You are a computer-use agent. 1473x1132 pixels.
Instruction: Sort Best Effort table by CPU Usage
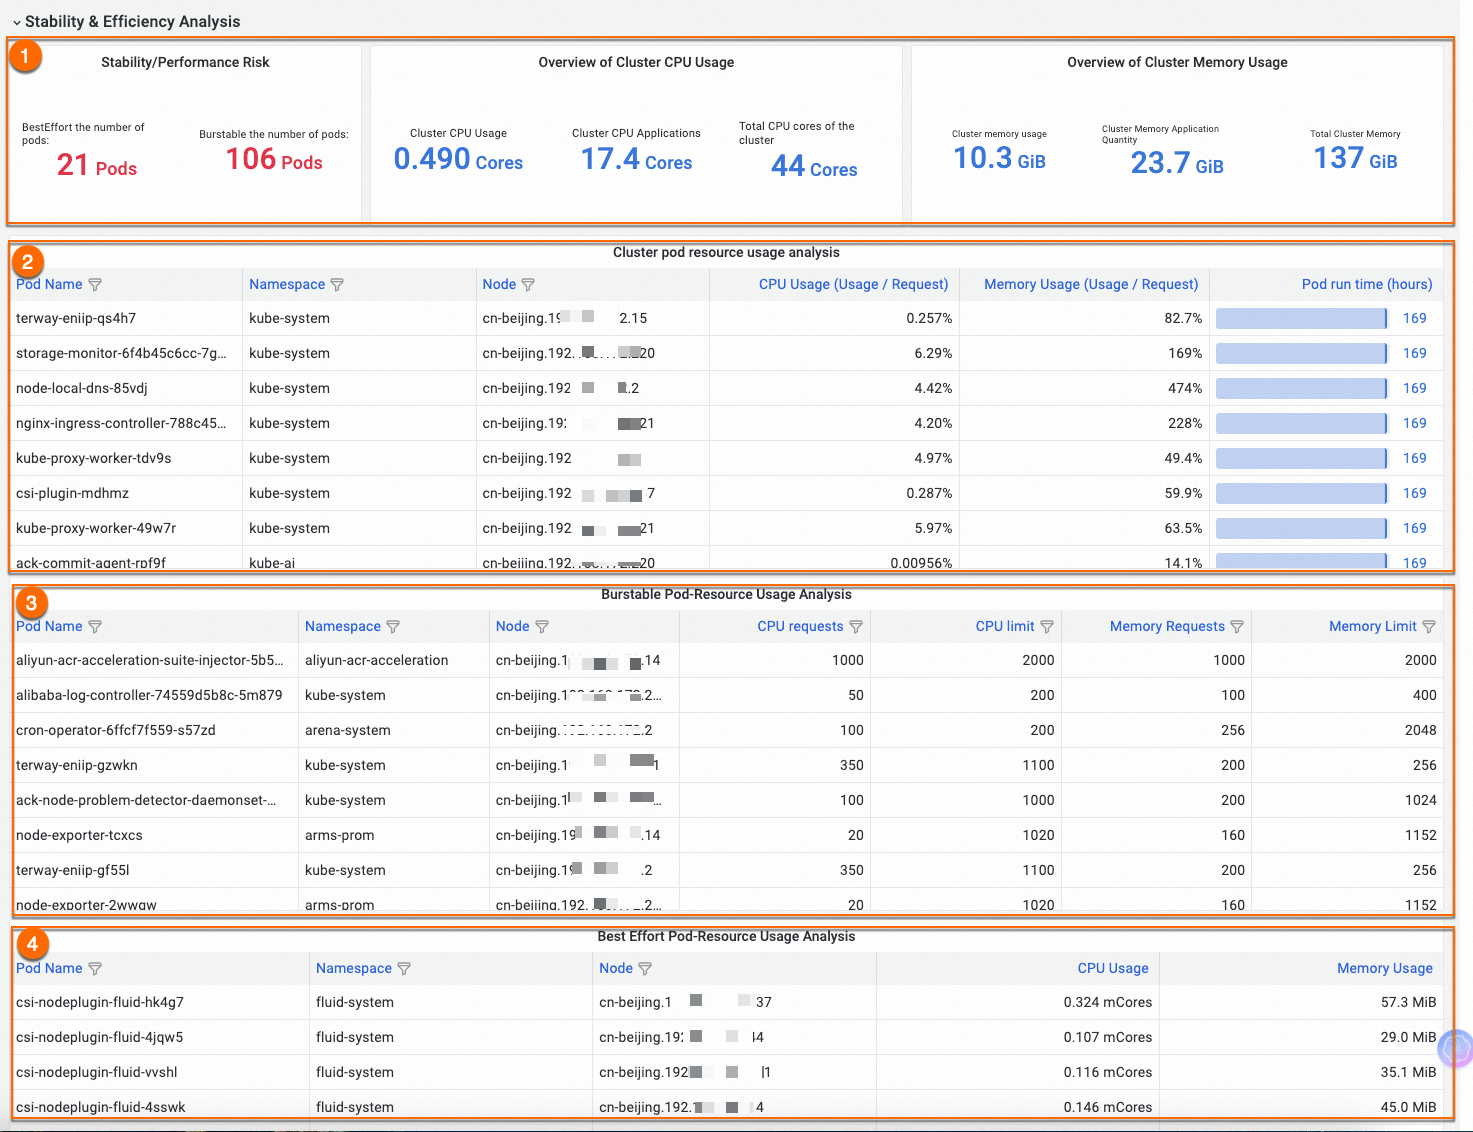point(1113,969)
